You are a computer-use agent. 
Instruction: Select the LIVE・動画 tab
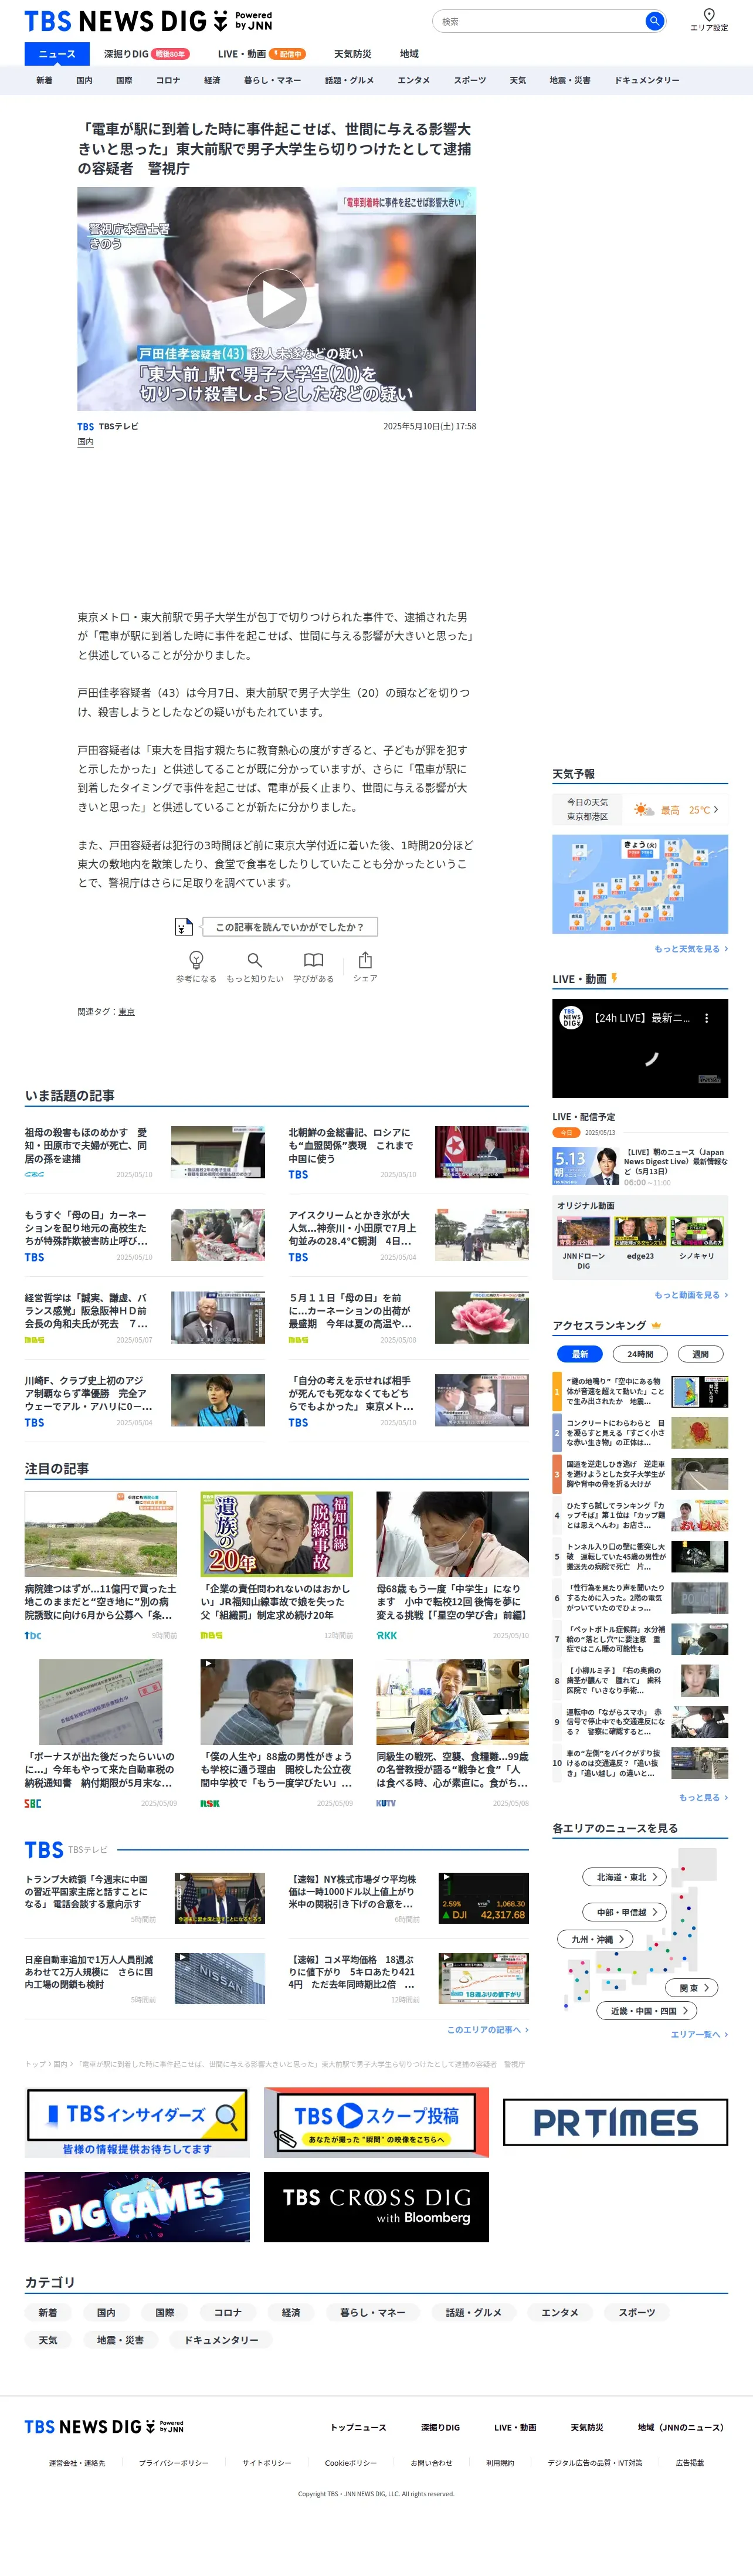pos(261,54)
